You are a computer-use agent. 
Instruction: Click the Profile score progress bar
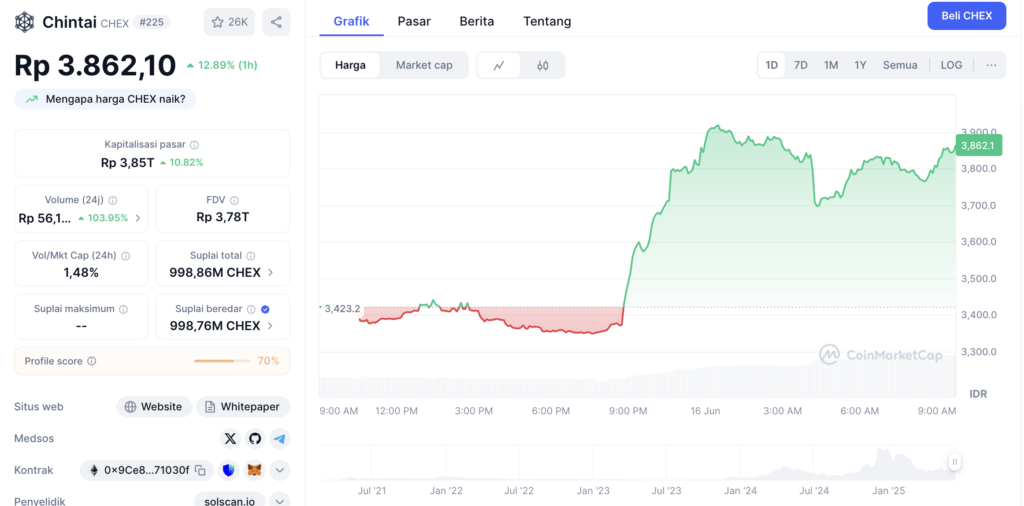click(222, 361)
